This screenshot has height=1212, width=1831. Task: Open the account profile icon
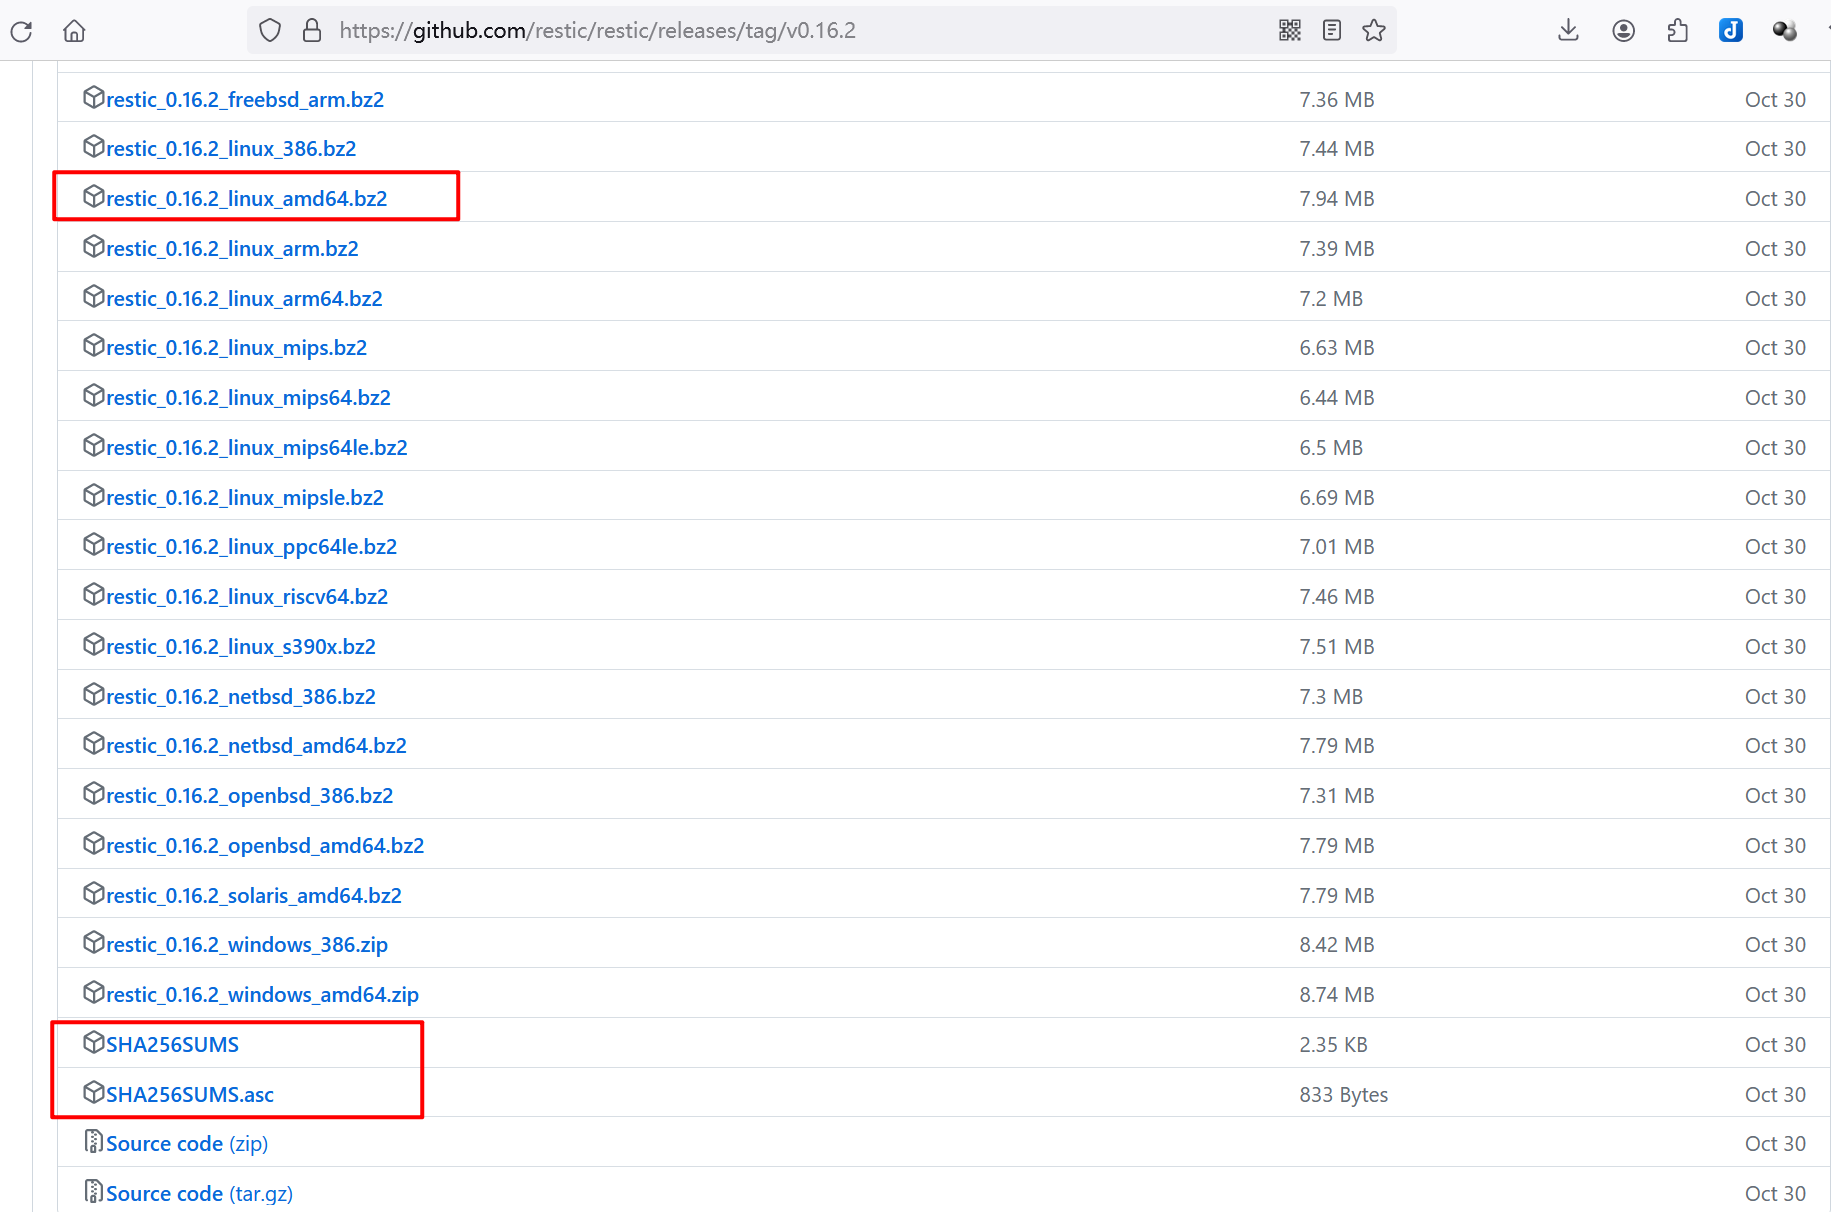click(x=1624, y=31)
